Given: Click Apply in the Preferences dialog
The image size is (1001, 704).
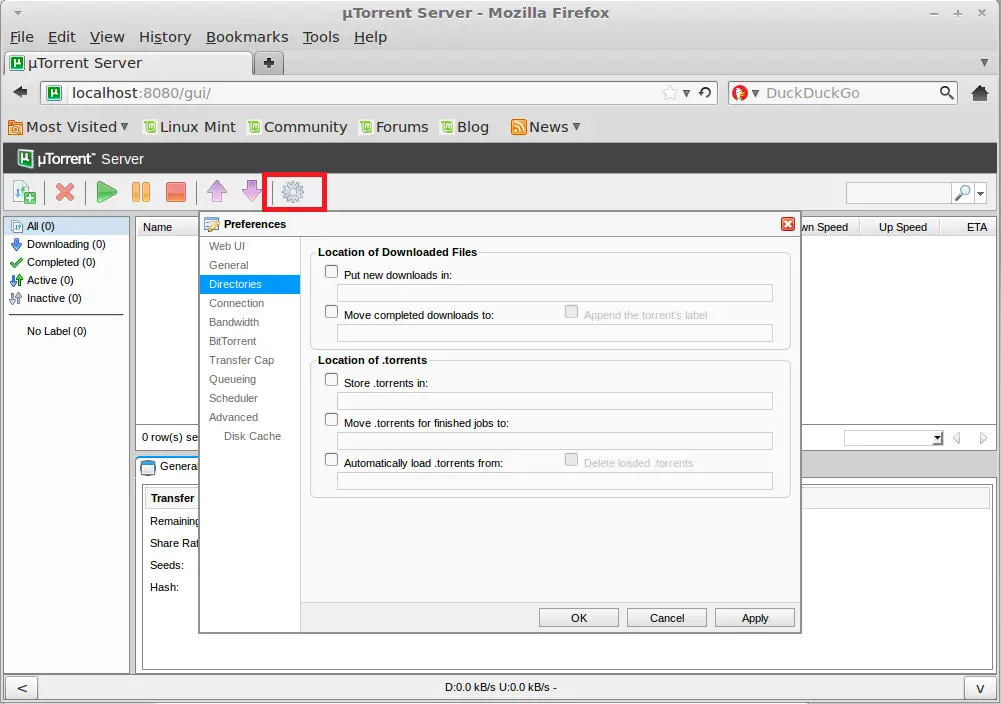Looking at the screenshot, I should click(755, 618).
